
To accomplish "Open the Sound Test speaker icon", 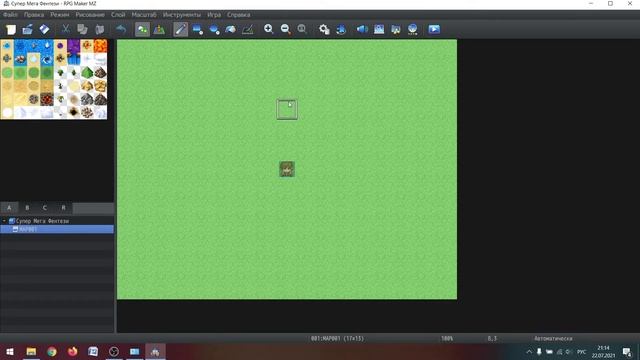I will [362, 29].
